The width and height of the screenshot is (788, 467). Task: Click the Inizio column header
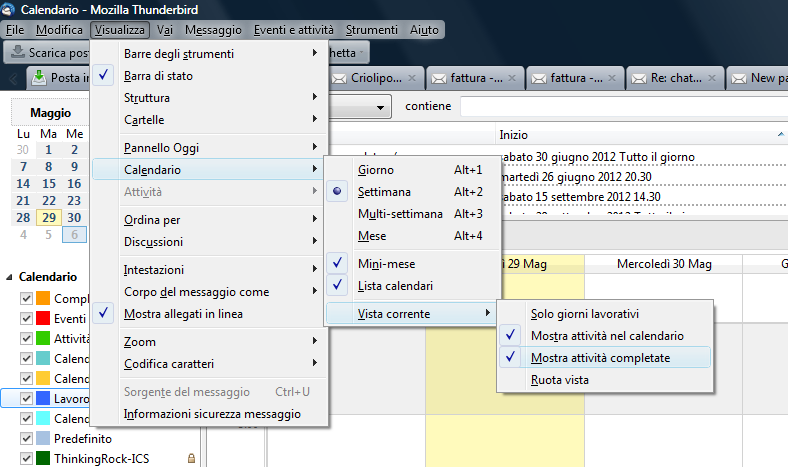(641, 135)
